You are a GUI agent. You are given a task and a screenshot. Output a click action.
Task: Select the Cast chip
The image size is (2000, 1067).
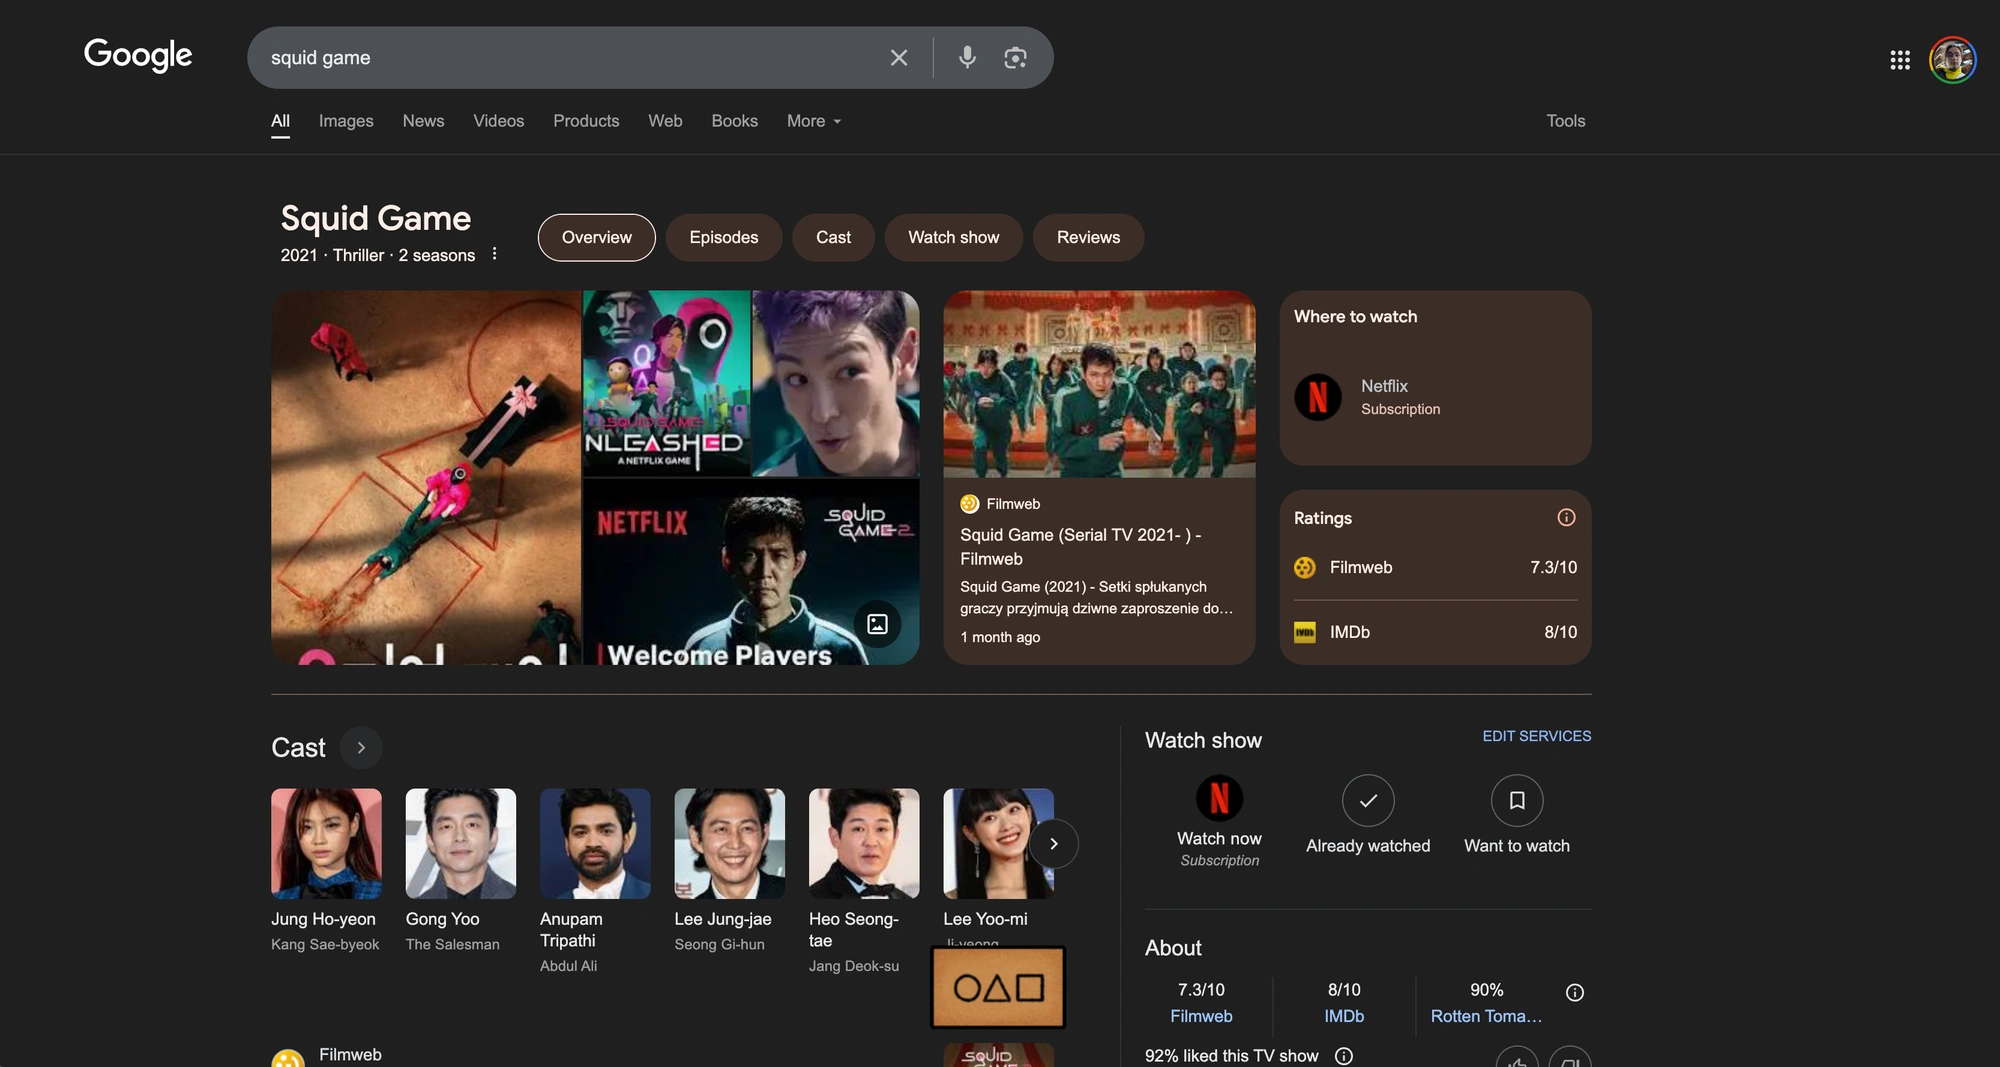[833, 237]
